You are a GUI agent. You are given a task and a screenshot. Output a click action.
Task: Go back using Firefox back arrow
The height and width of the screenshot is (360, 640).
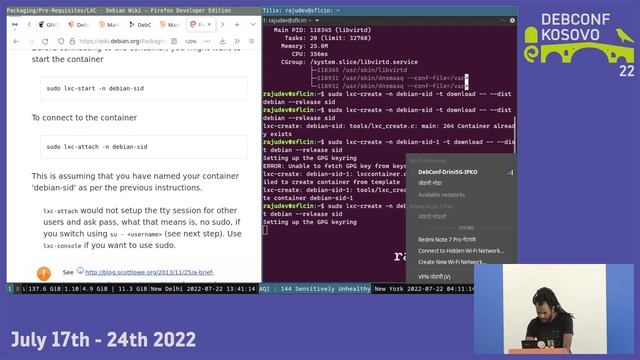coord(16,41)
